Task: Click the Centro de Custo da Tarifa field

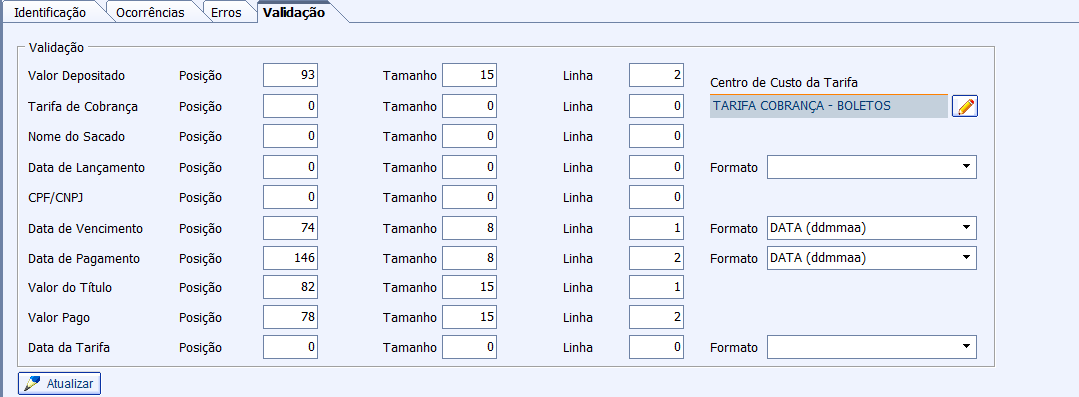Action: 829,106
